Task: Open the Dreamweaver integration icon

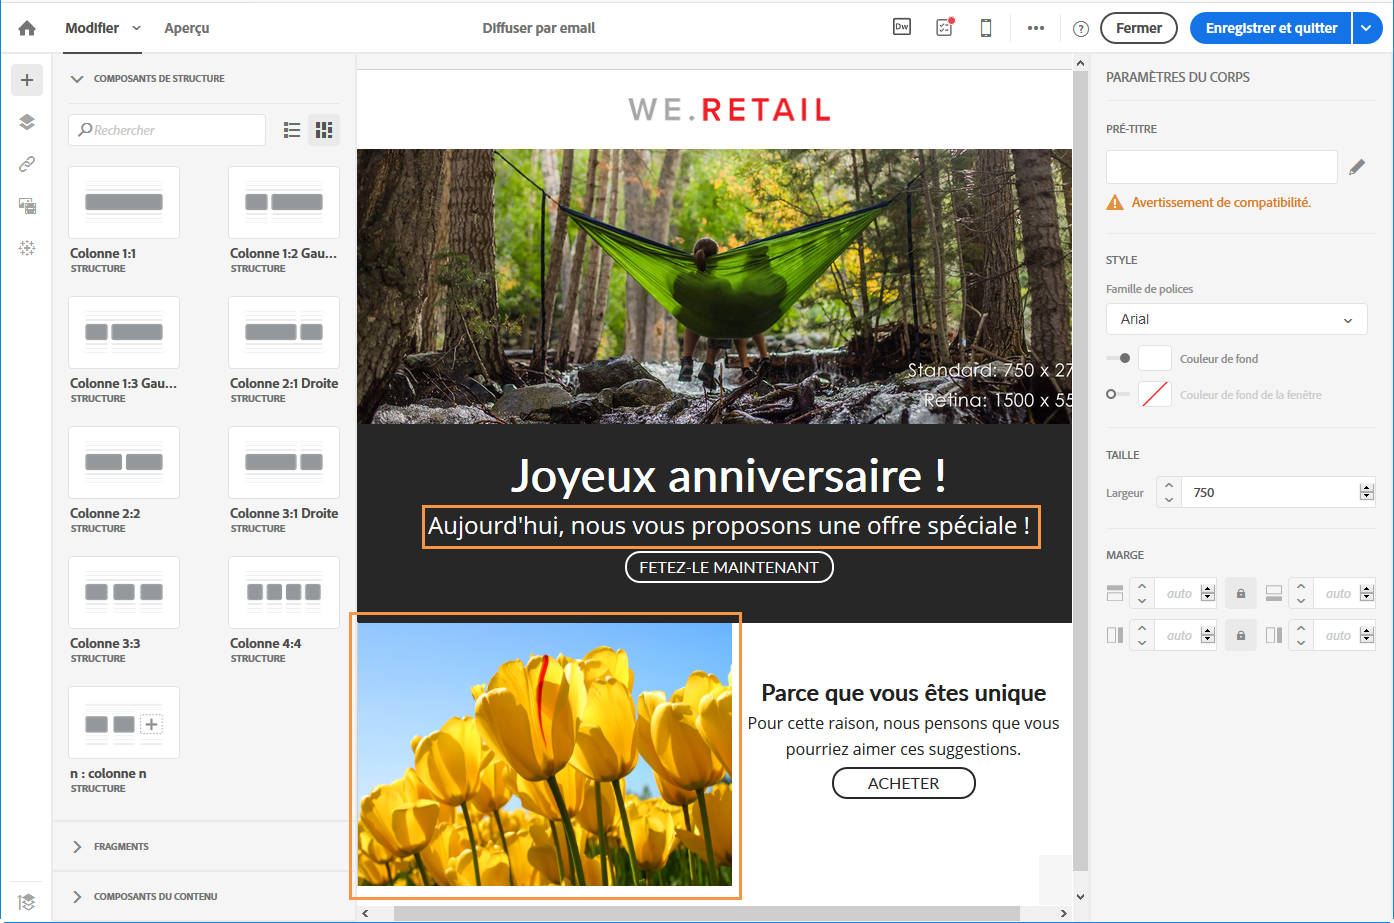Action: 902,27
